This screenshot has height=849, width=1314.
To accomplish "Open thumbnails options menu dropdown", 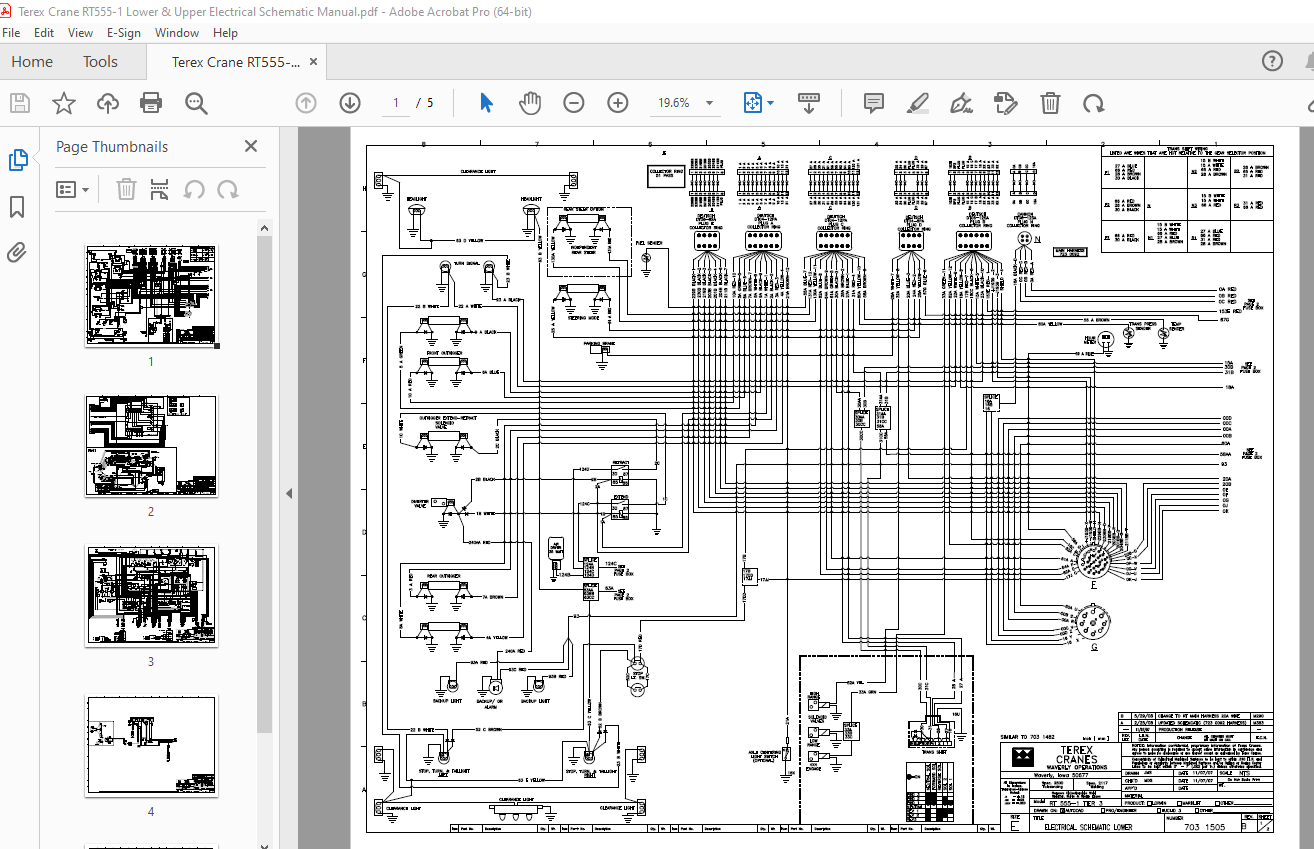I will pyautogui.click(x=73, y=188).
